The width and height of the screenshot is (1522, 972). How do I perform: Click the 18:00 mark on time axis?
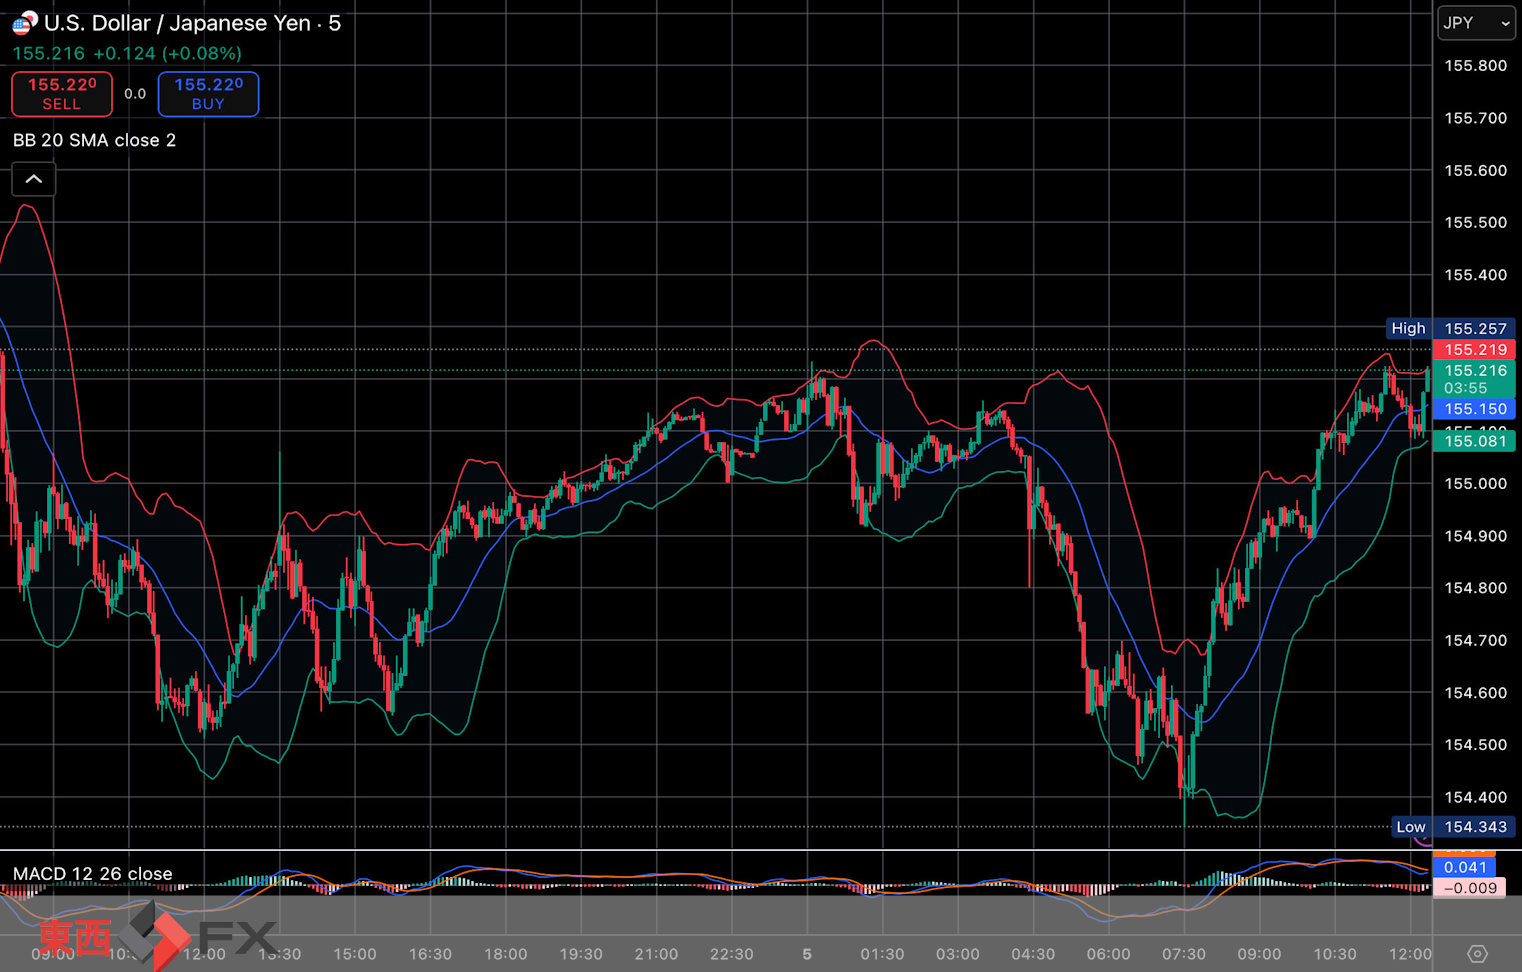[506, 954]
